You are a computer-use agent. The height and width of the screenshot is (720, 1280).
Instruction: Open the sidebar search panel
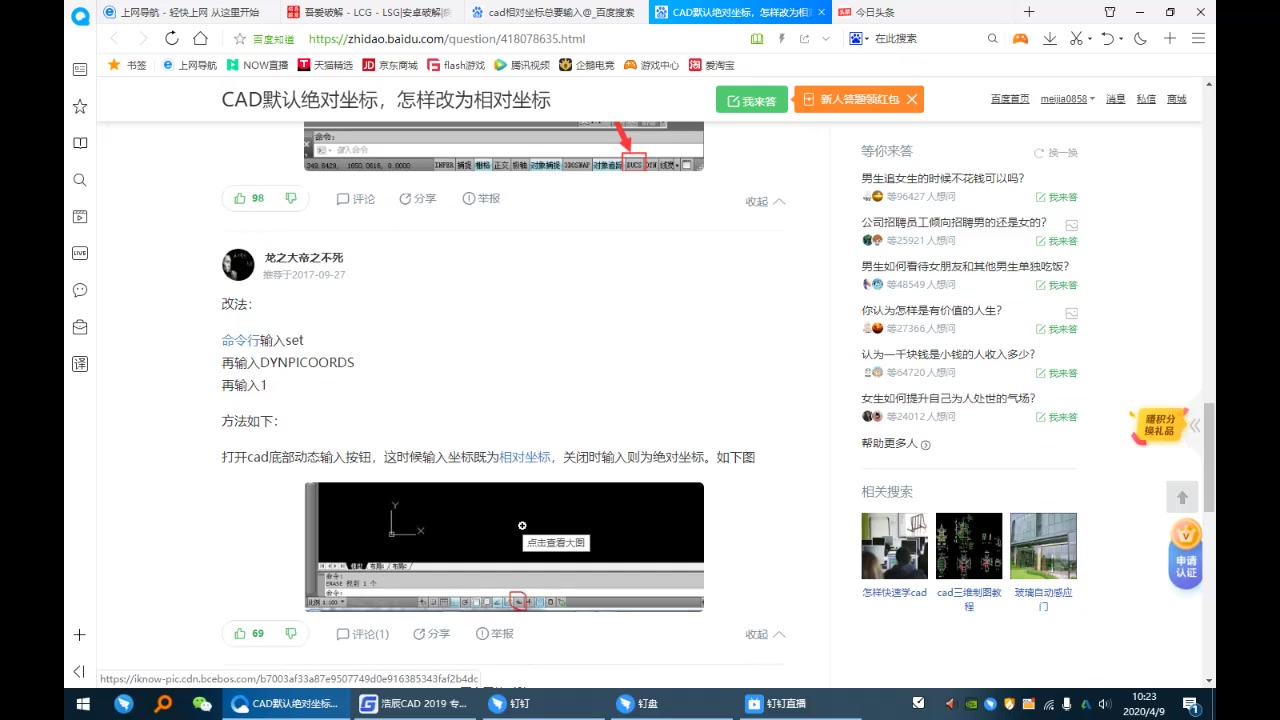pos(80,180)
